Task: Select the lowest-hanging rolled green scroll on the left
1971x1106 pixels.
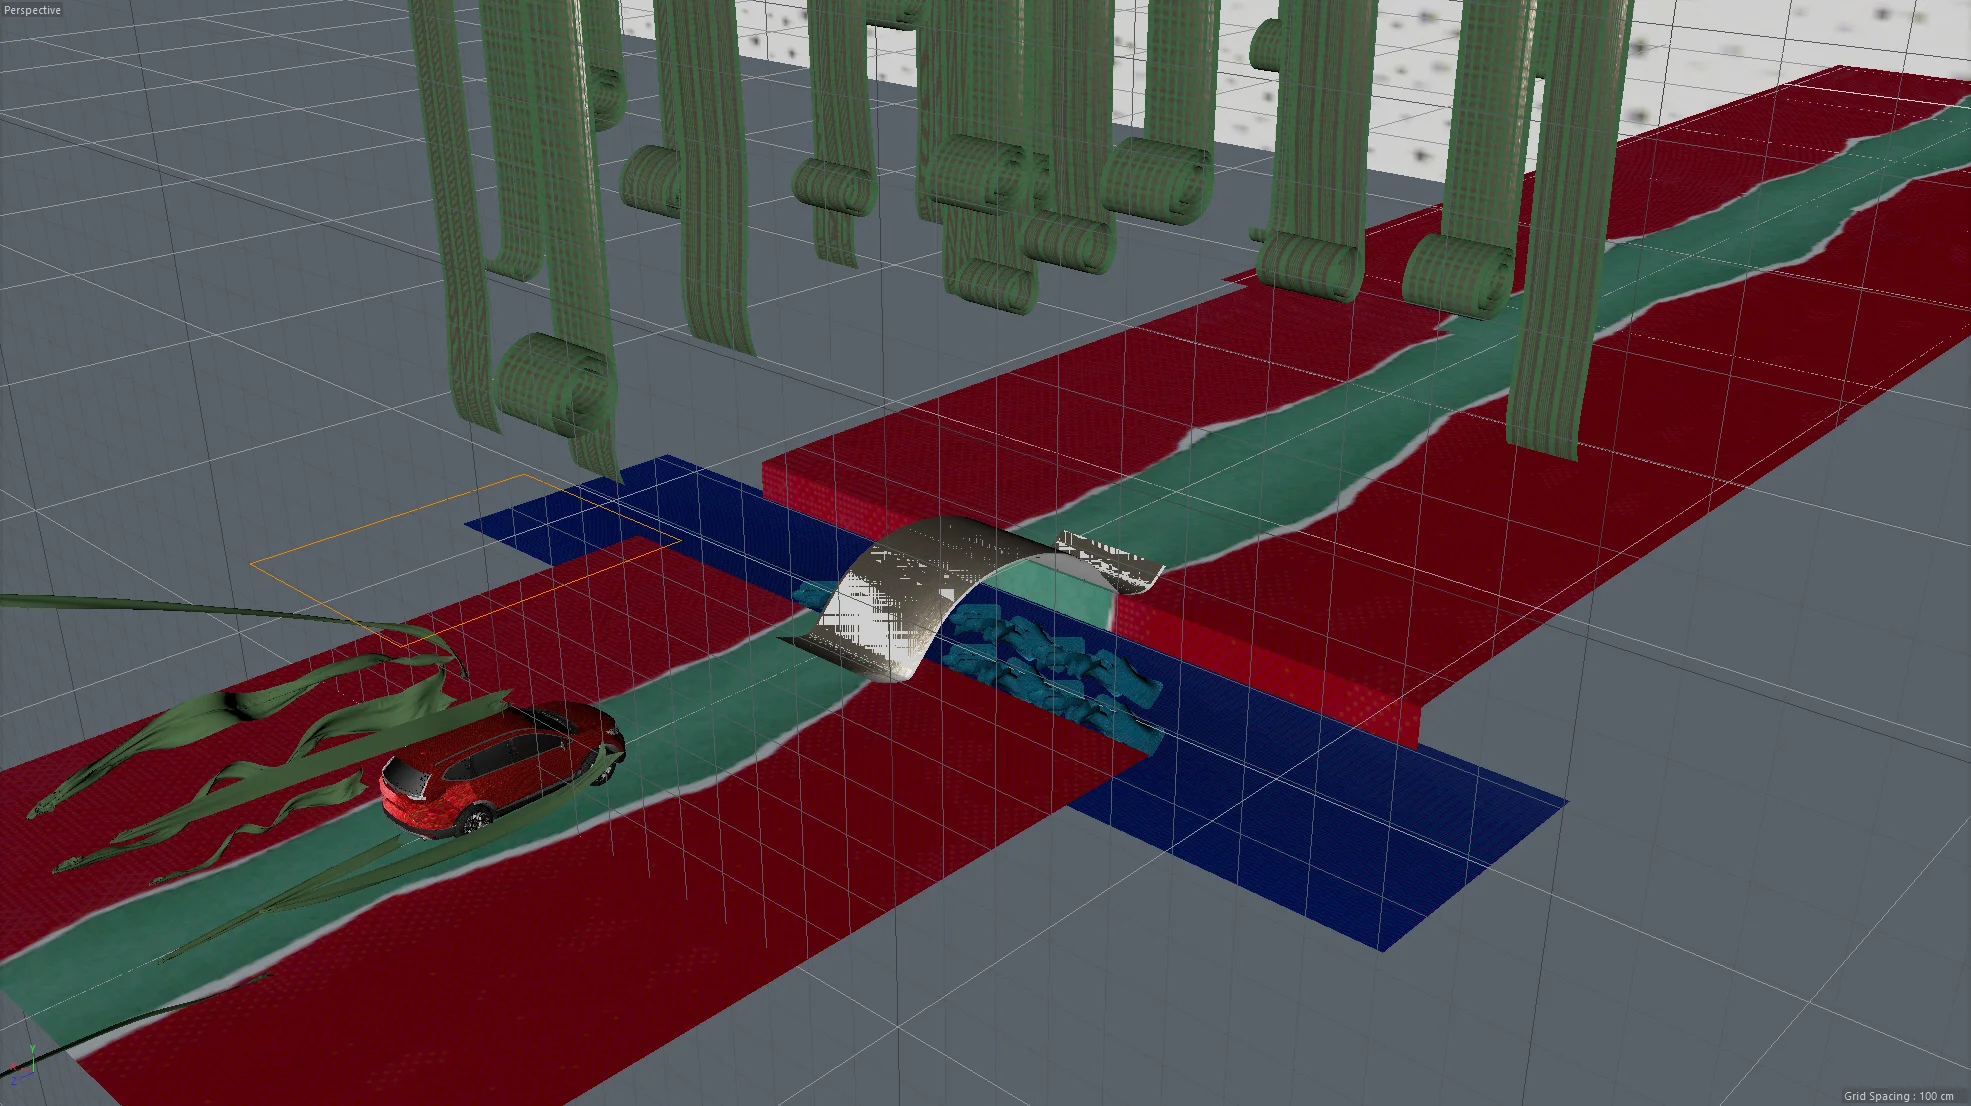Action: [545, 385]
